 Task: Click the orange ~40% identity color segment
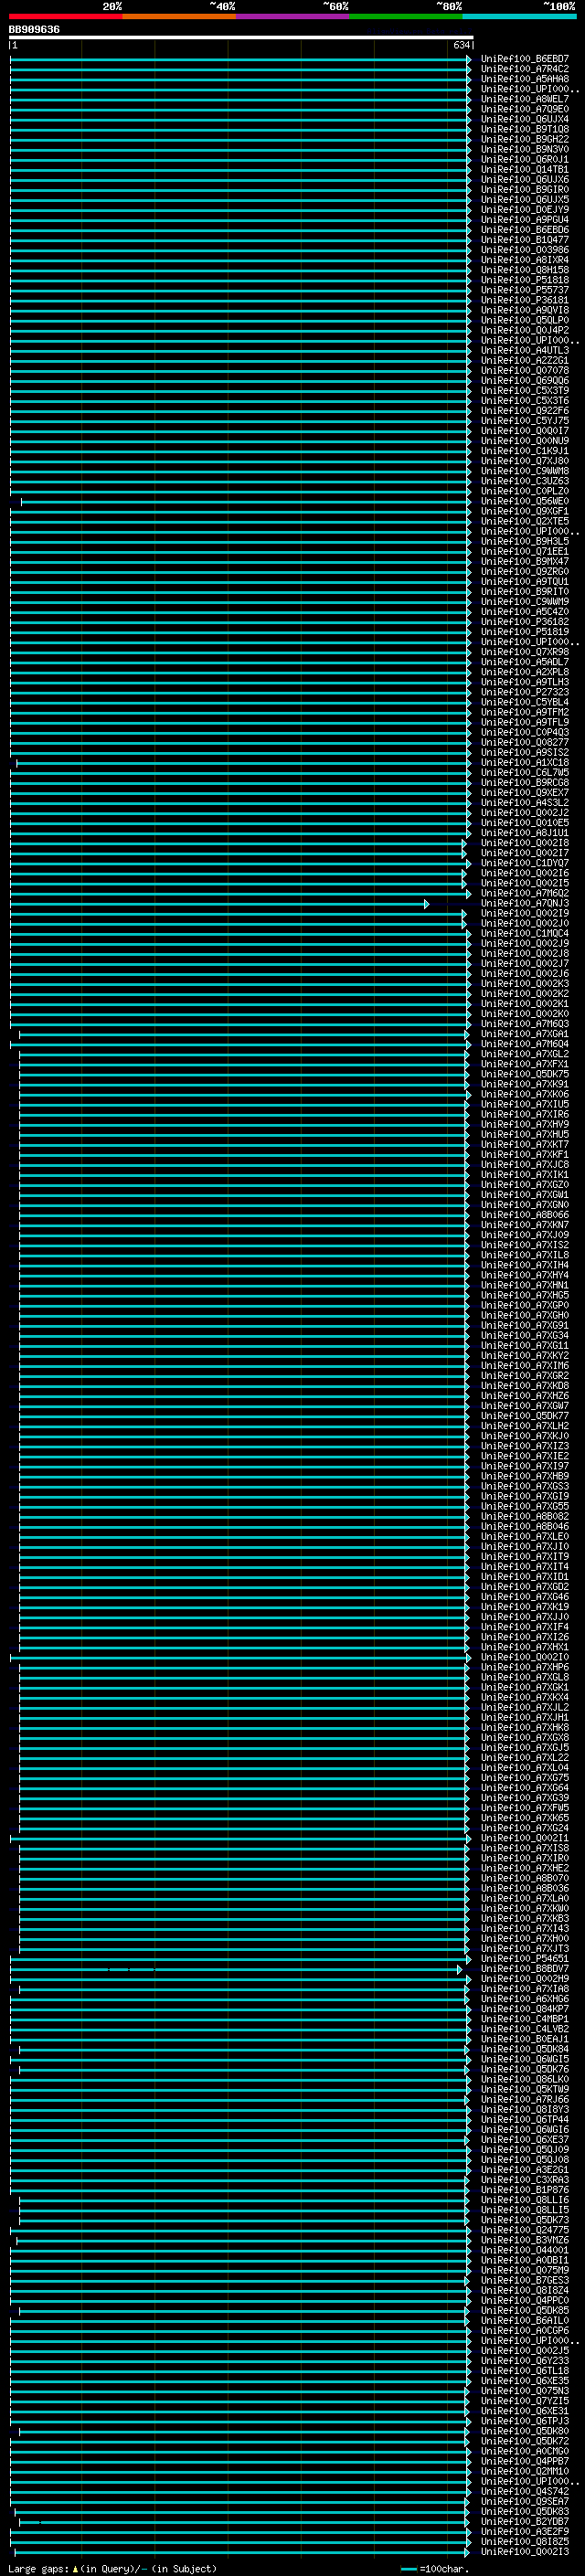(179, 16)
